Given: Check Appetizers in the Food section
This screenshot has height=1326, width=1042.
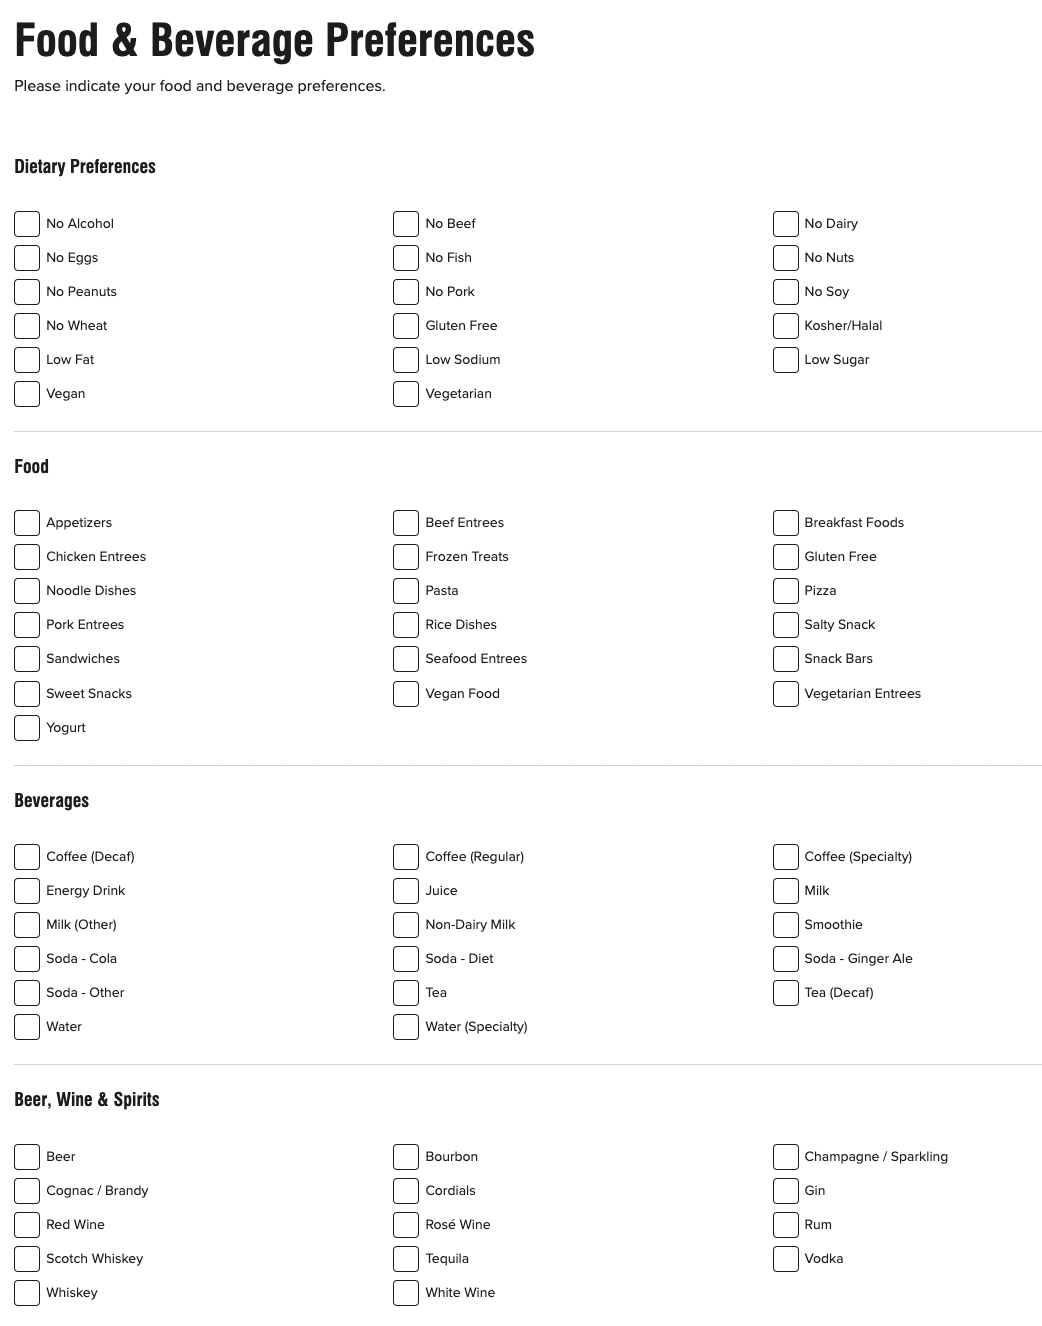Looking at the screenshot, I should pyautogui.click(x=26, y=522).
